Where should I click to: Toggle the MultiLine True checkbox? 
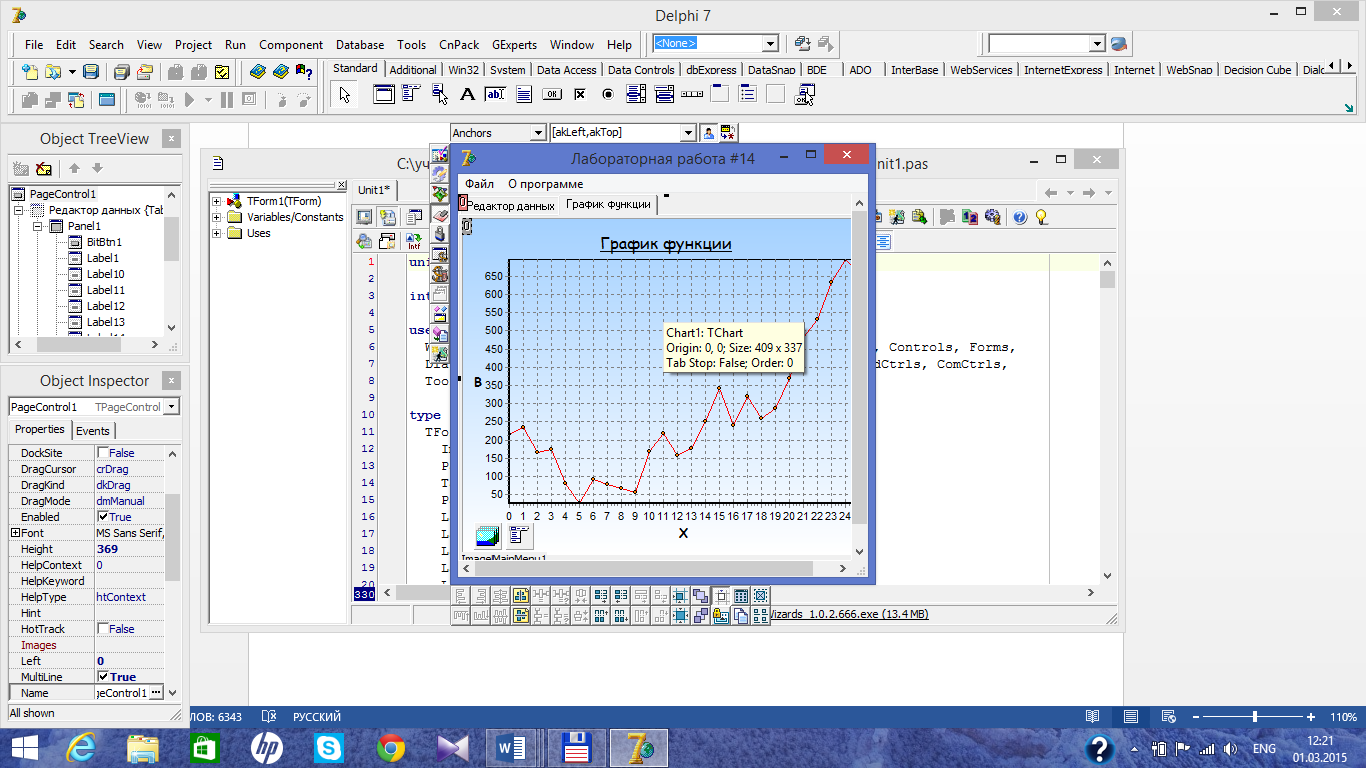[x=103, y=677]
